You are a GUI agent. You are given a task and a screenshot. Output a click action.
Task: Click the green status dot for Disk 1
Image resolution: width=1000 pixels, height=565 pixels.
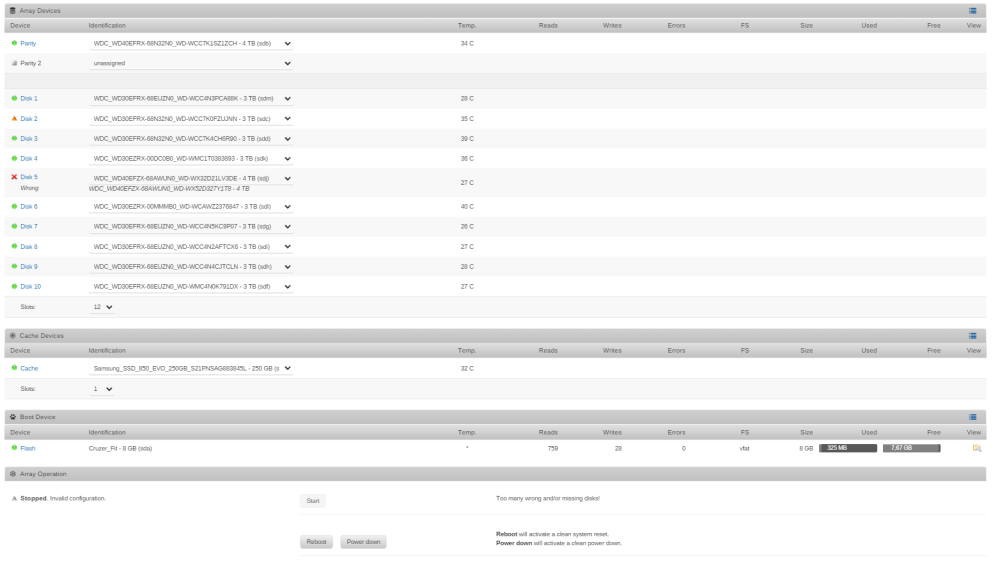(x=14, y=98)
